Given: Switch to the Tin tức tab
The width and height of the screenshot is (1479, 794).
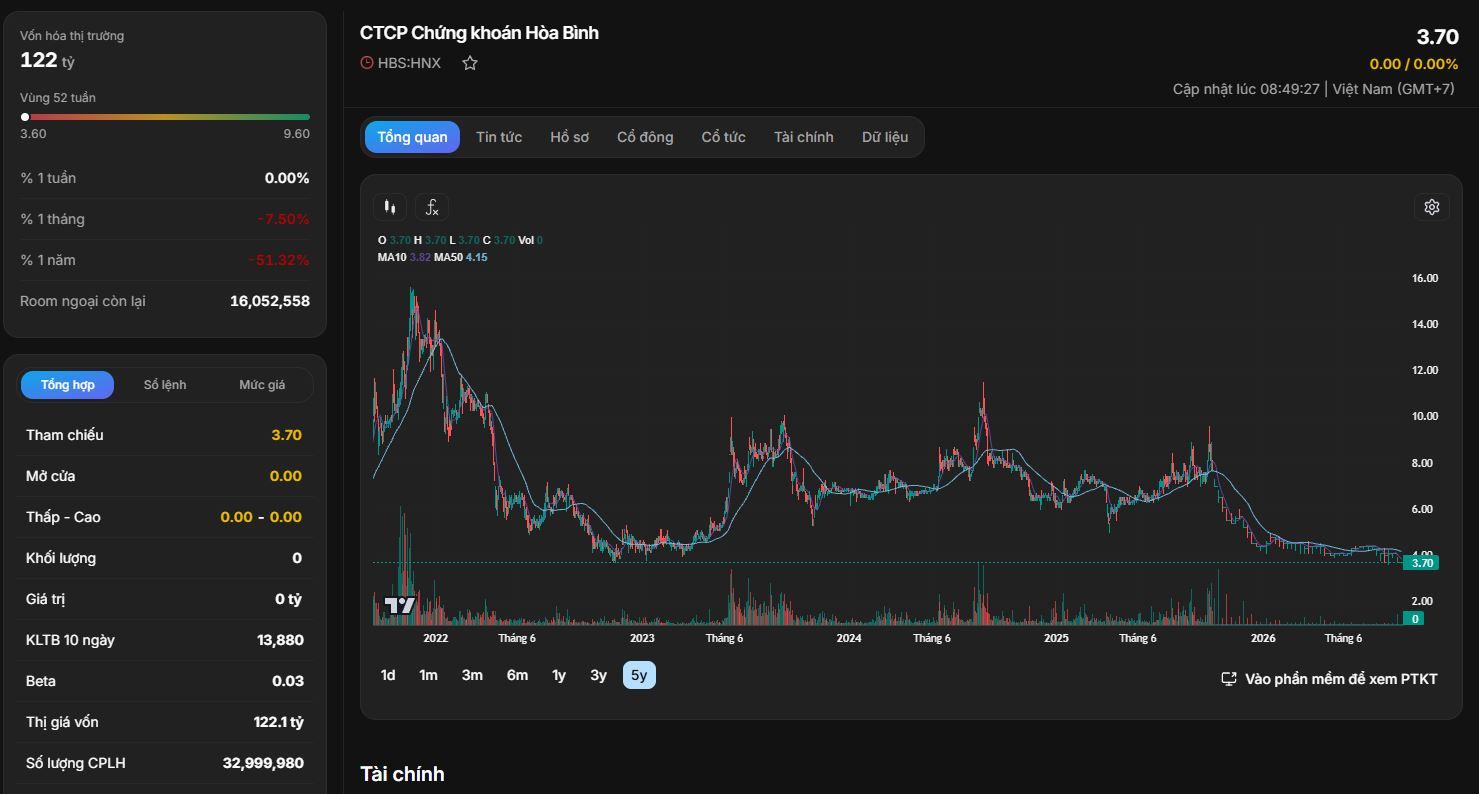Looking at the screenshot, I should click(x=499, y=137).
